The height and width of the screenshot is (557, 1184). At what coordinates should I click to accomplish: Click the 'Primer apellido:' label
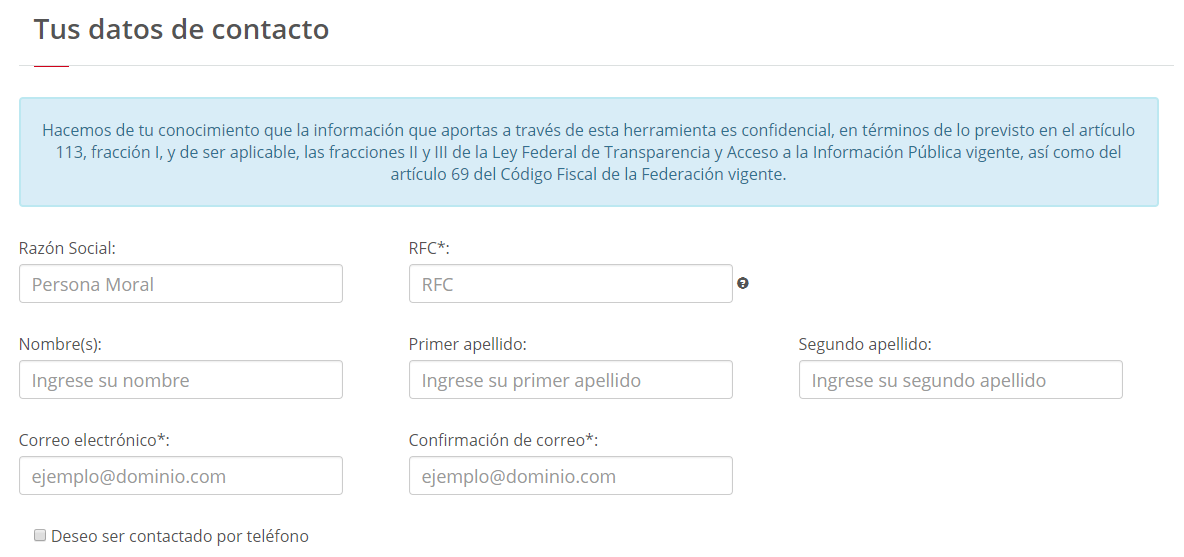coord(467,344)
